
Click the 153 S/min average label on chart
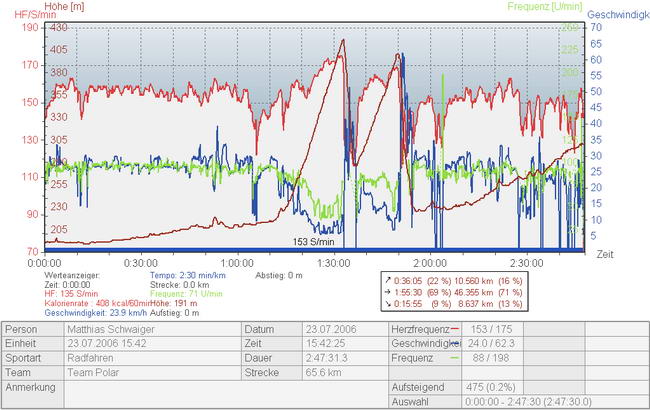coord(313,241)
